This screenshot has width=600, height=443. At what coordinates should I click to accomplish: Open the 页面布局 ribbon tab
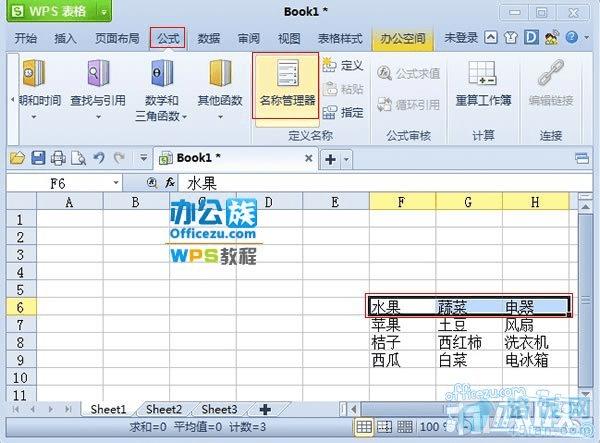pos(117,38)
